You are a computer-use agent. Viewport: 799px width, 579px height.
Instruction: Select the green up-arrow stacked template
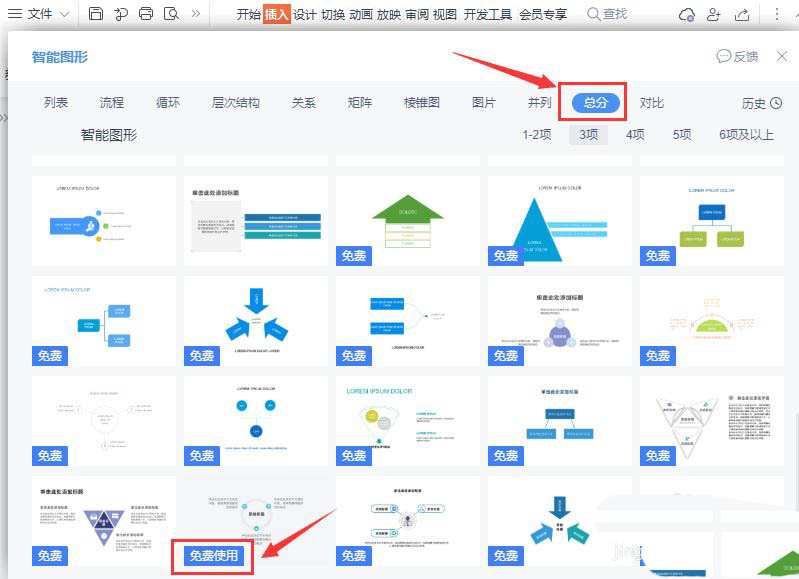click(408, 221)
